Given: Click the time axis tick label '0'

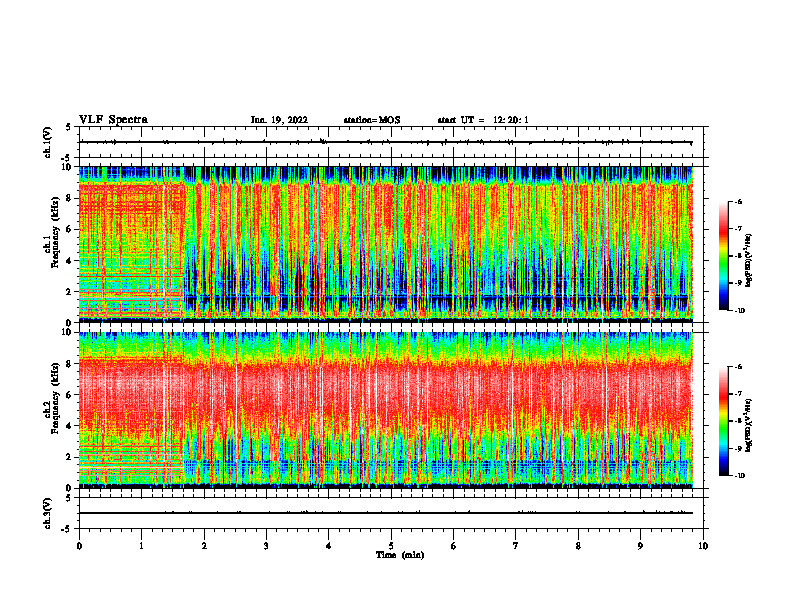Looking at the screenshot, I should 79,546.
